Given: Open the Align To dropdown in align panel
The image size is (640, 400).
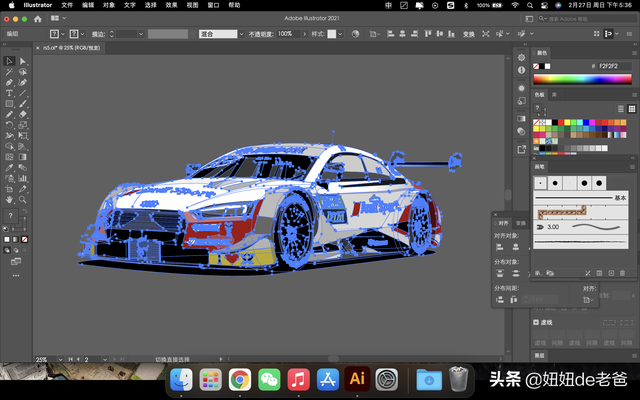Looking at the screenshot, I should point(589,299).
